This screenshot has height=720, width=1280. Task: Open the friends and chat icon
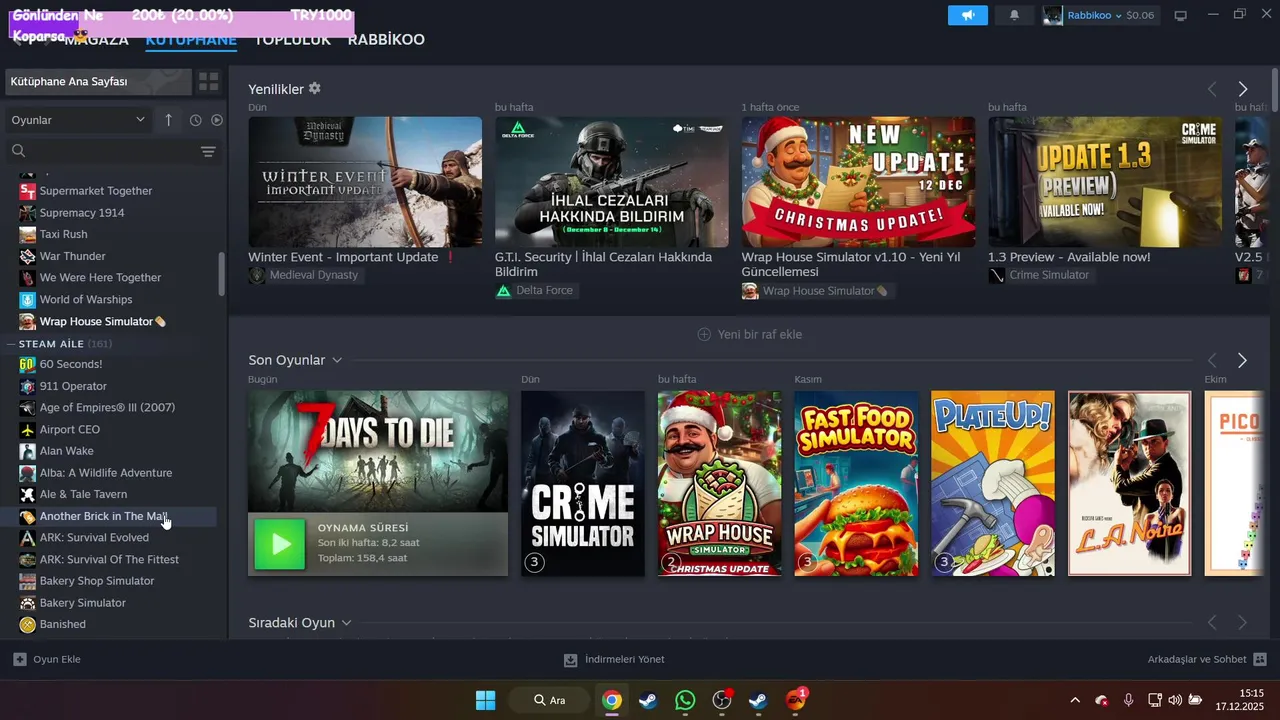point(1260,659)
